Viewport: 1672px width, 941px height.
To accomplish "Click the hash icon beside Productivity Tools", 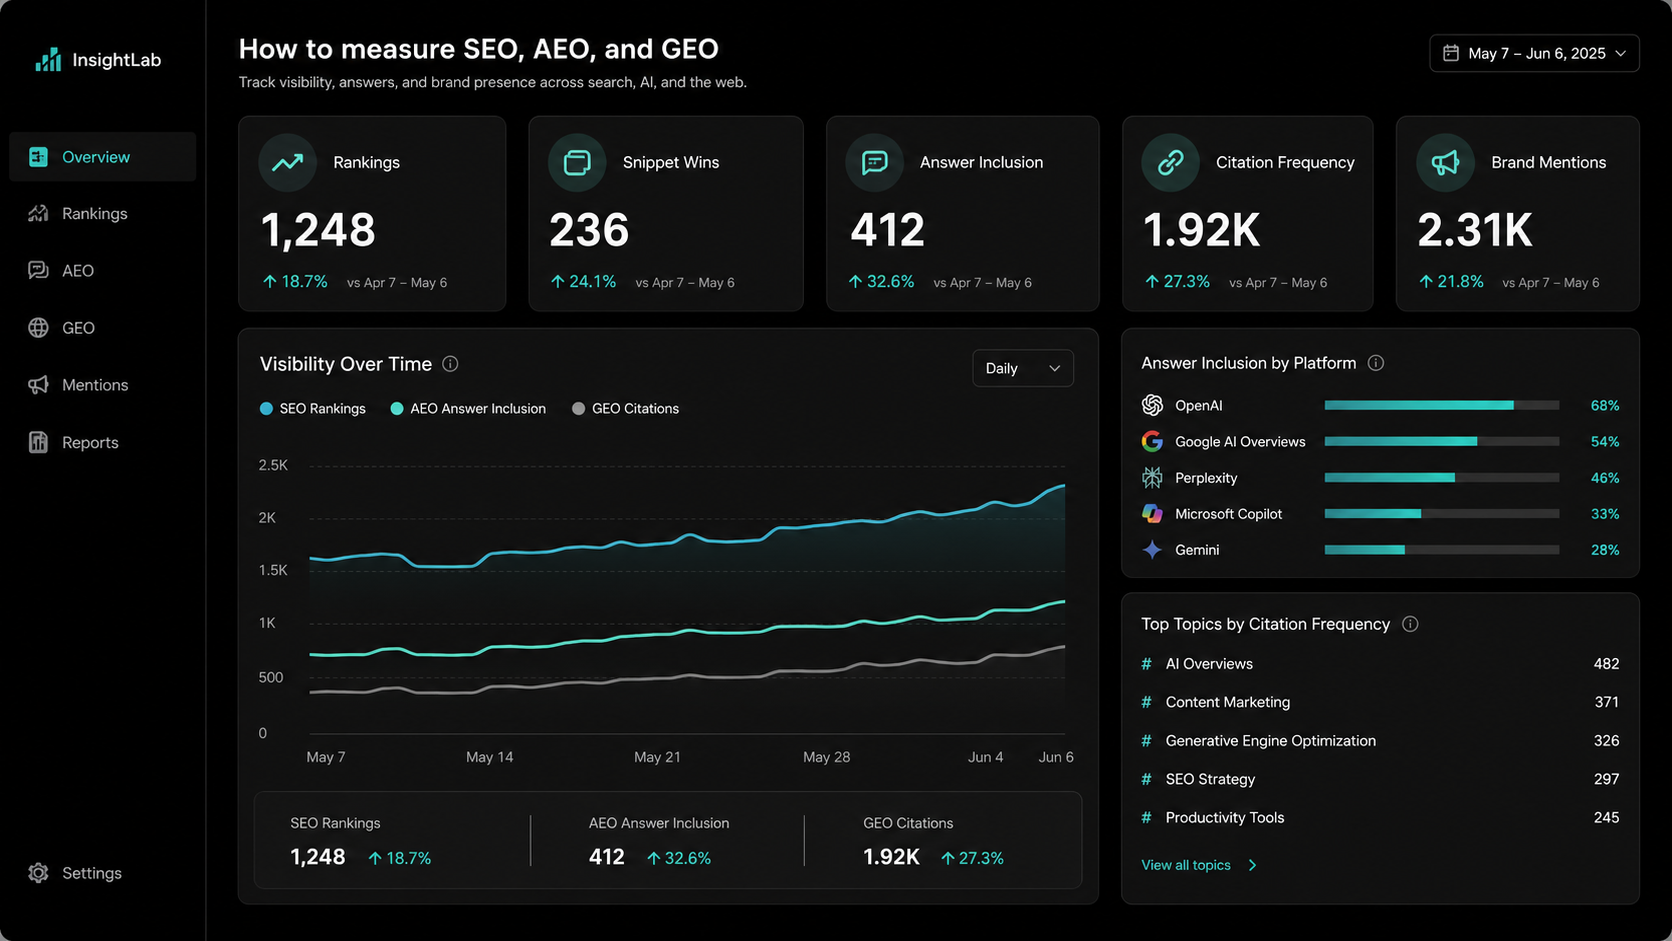I will 1146,818.
